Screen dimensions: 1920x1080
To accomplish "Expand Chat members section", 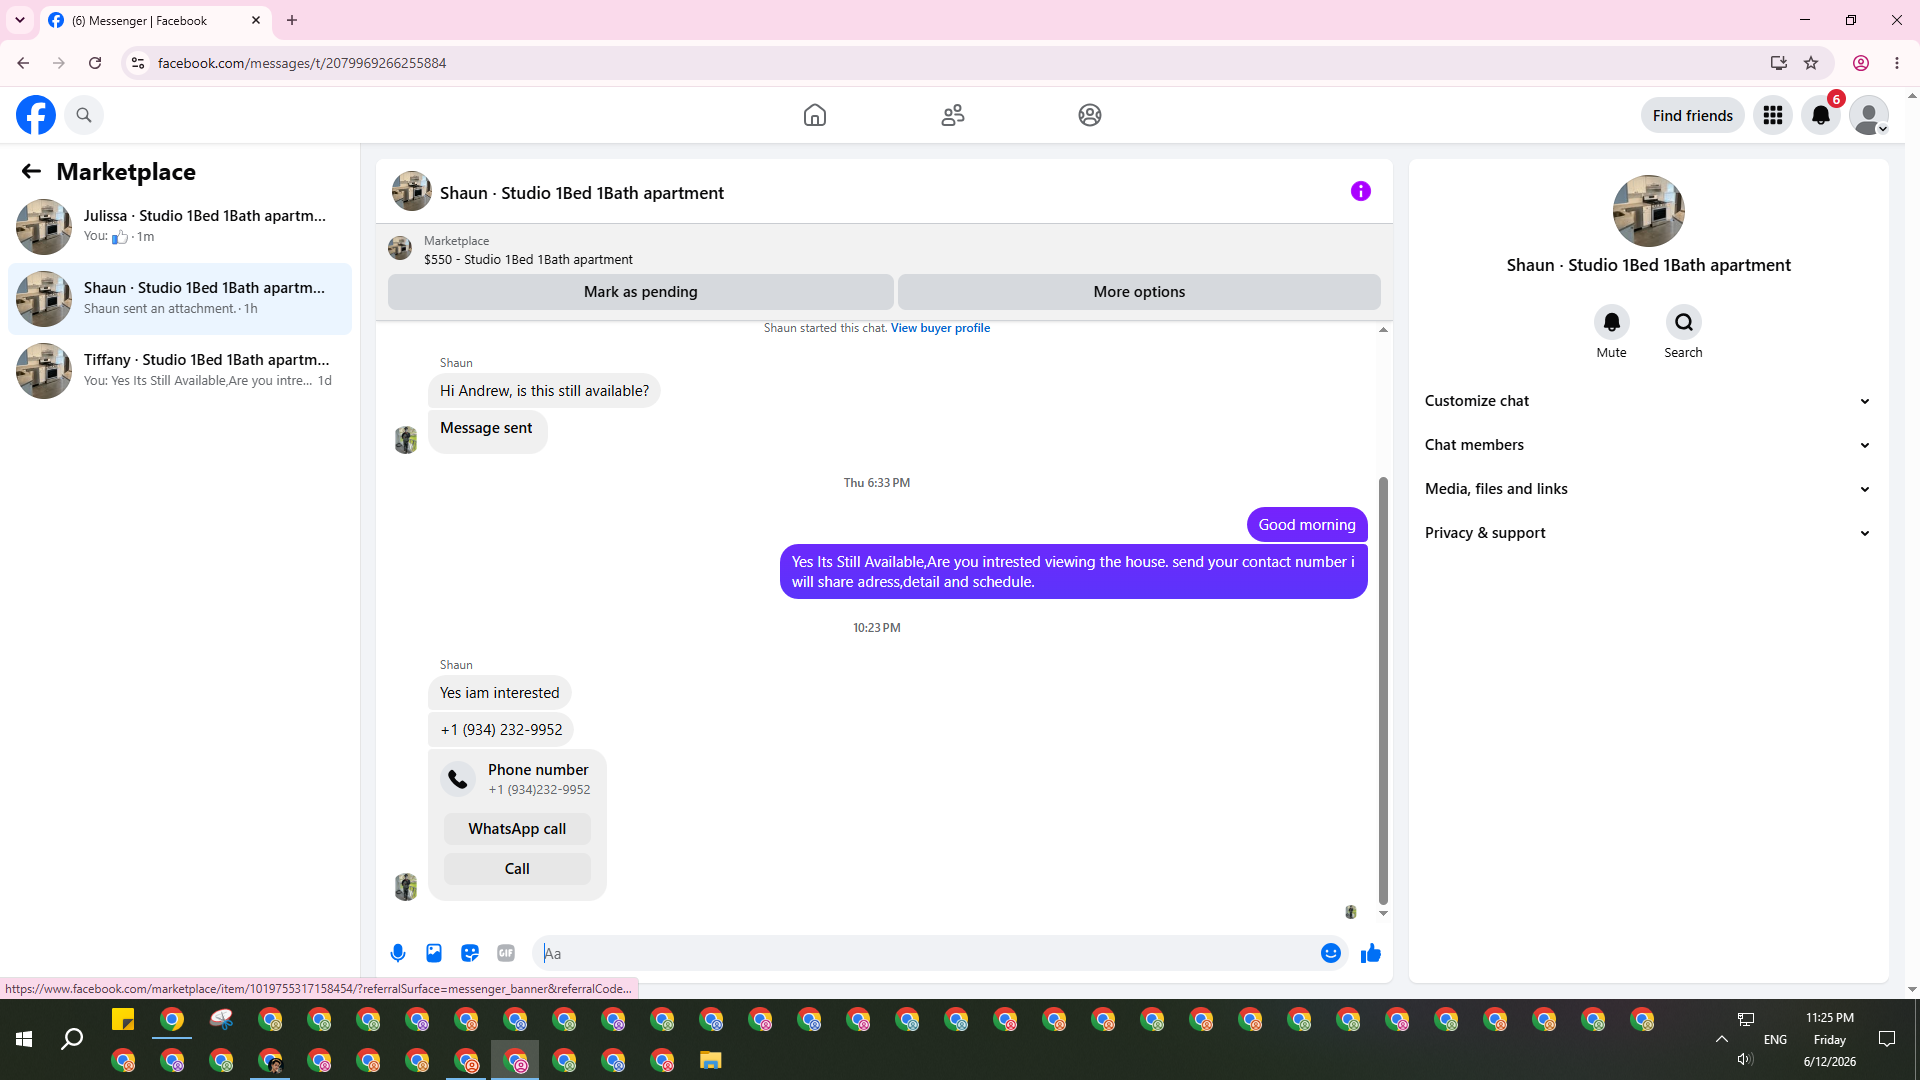I will (1648, 445).
